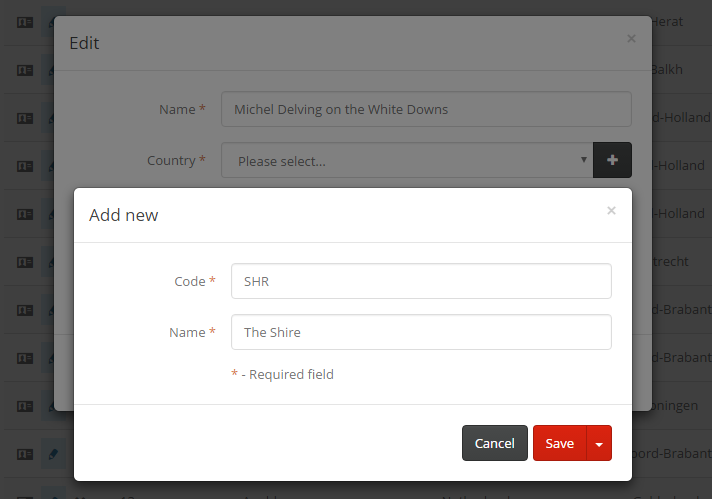This screenshot has width=712, height=499.
Task: Close the Add new dialog
Action: [611, 211]
